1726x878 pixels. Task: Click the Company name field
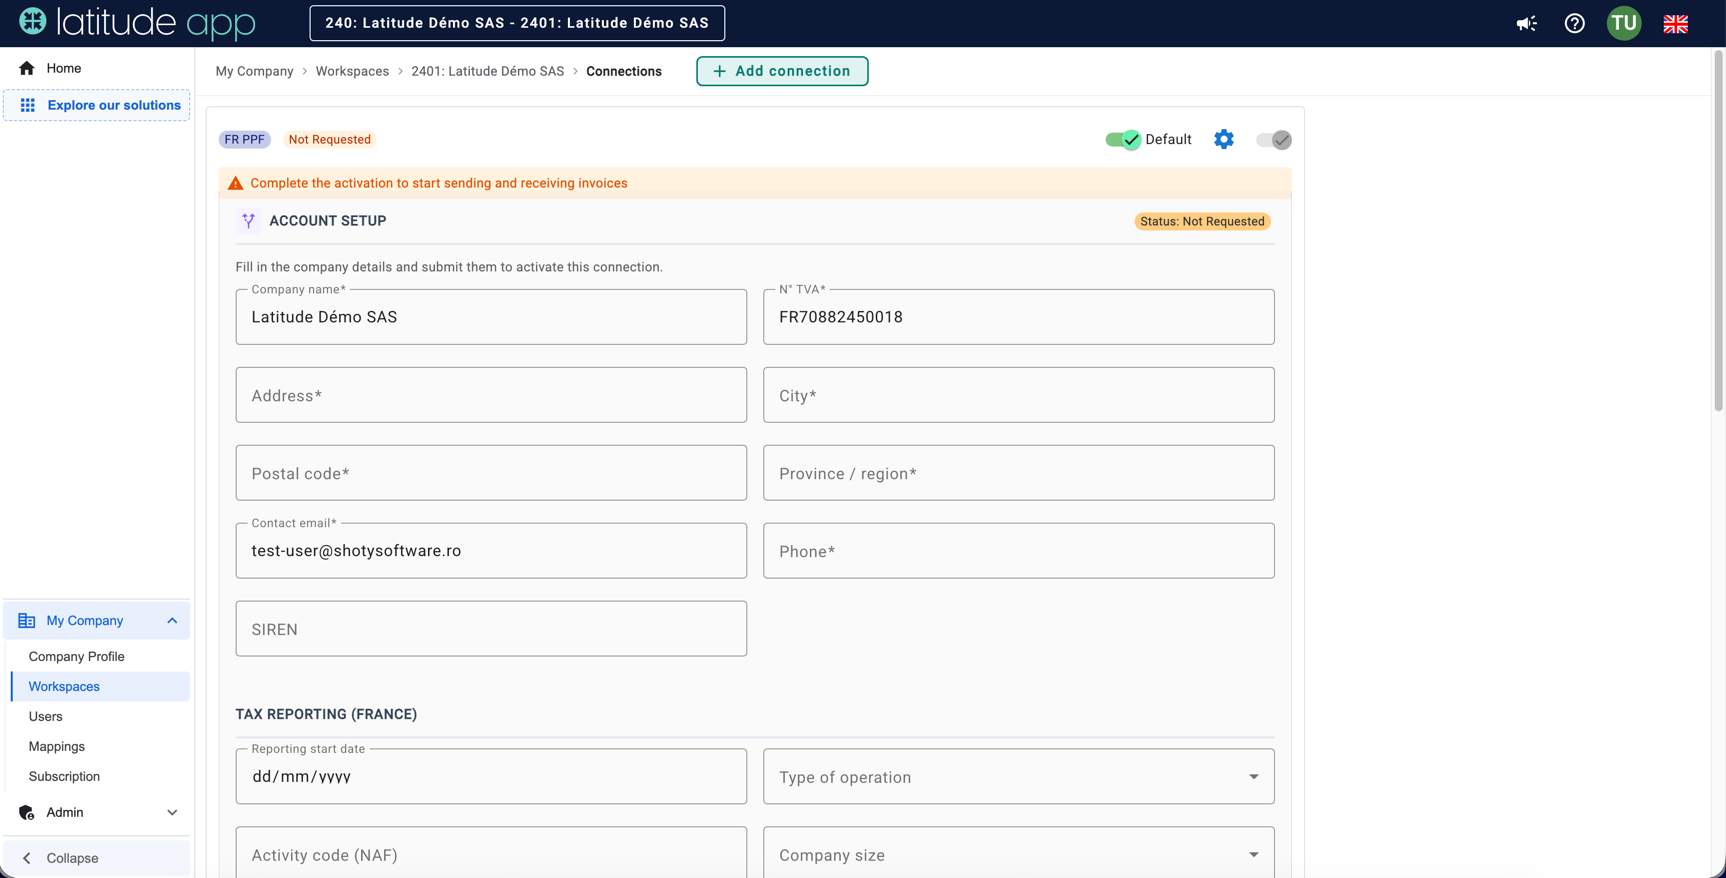491,317
